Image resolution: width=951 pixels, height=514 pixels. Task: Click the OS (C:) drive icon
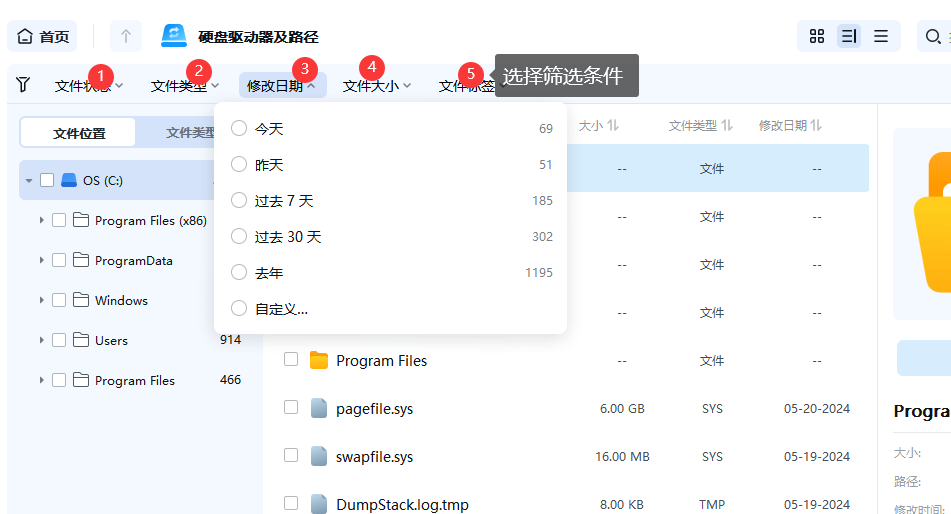coord(69,180)
